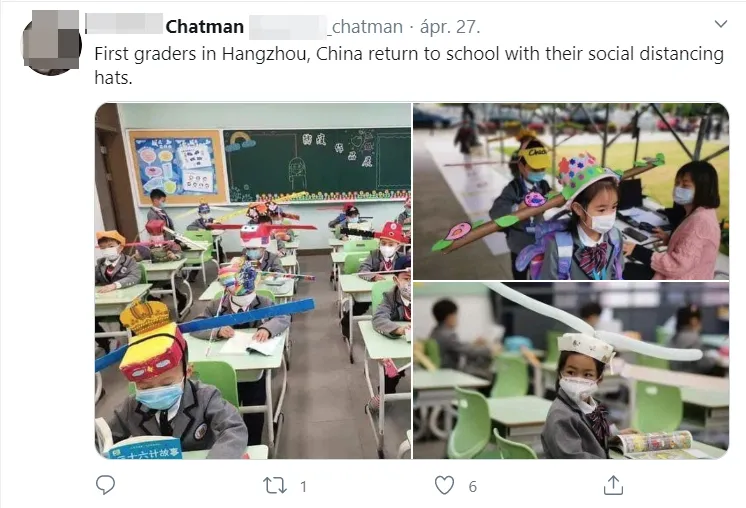Click the like count number 6

pos(472,487)
